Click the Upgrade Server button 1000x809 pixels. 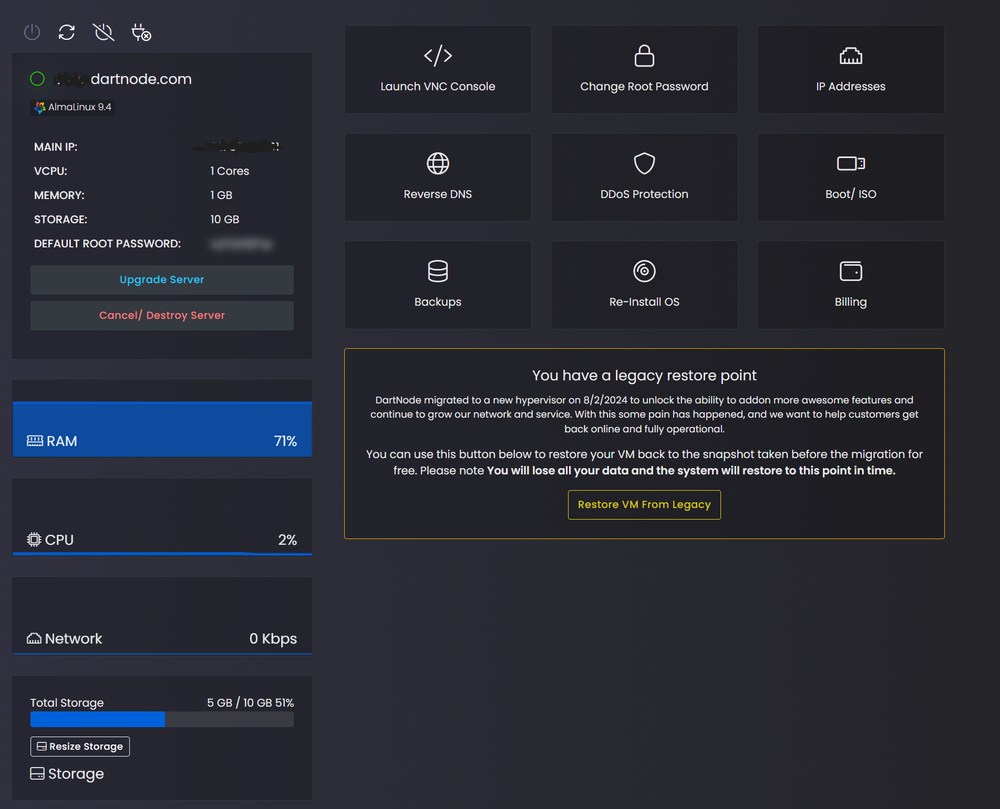point(162,280)
